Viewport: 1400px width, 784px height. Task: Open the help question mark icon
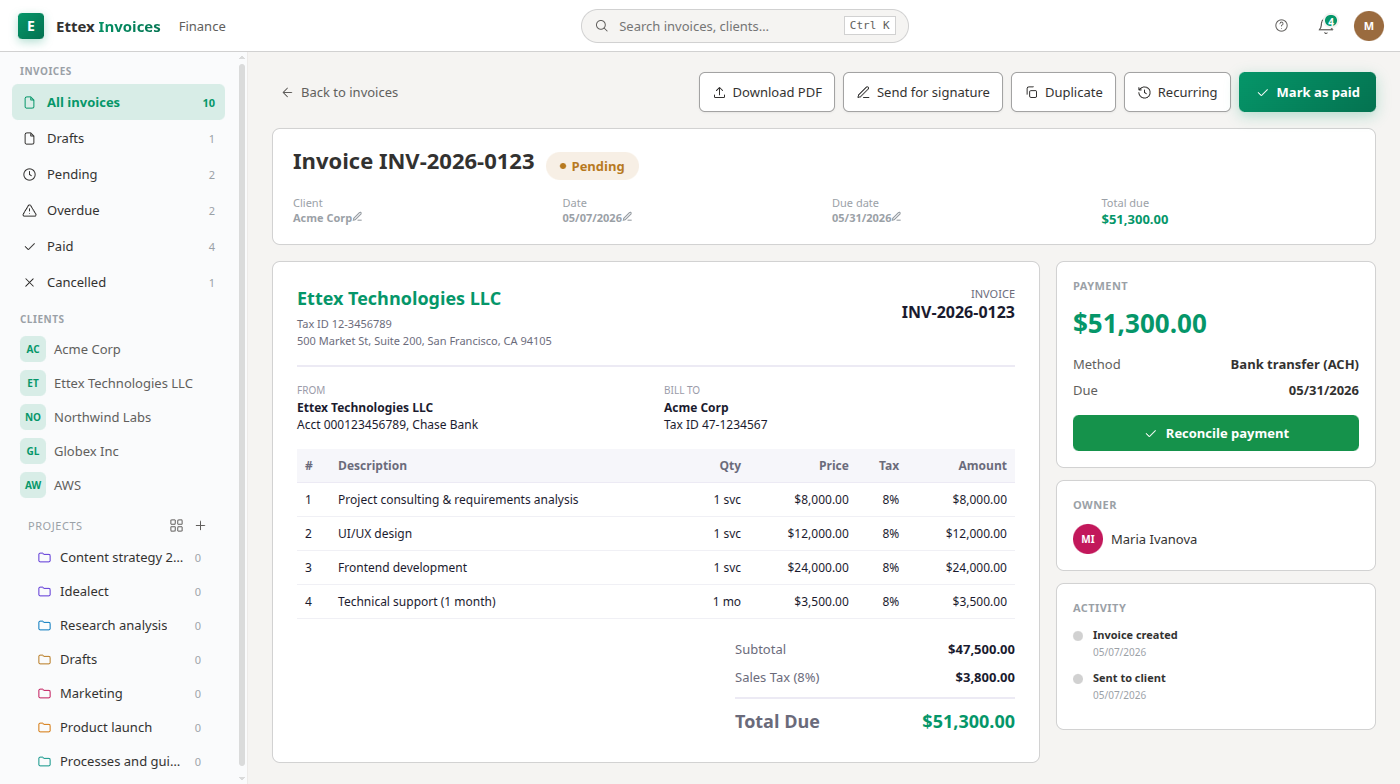(x=1282, y=26)
